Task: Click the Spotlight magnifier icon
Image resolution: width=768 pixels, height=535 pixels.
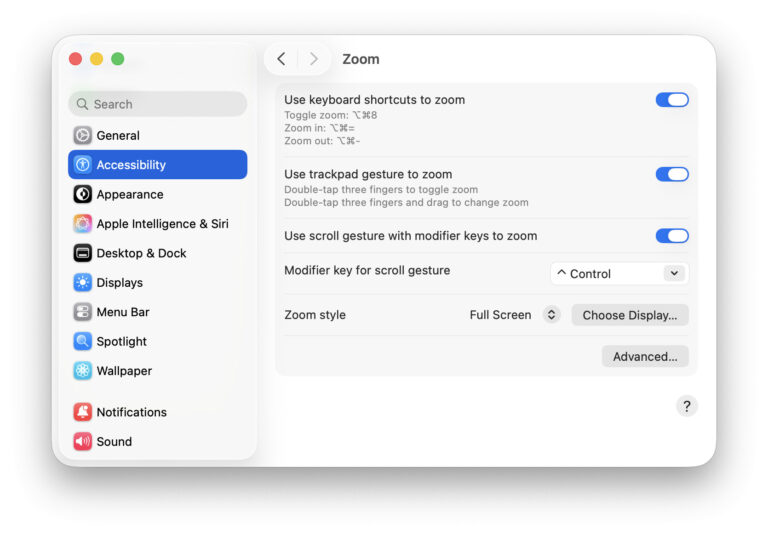Action: pos(83,341)
